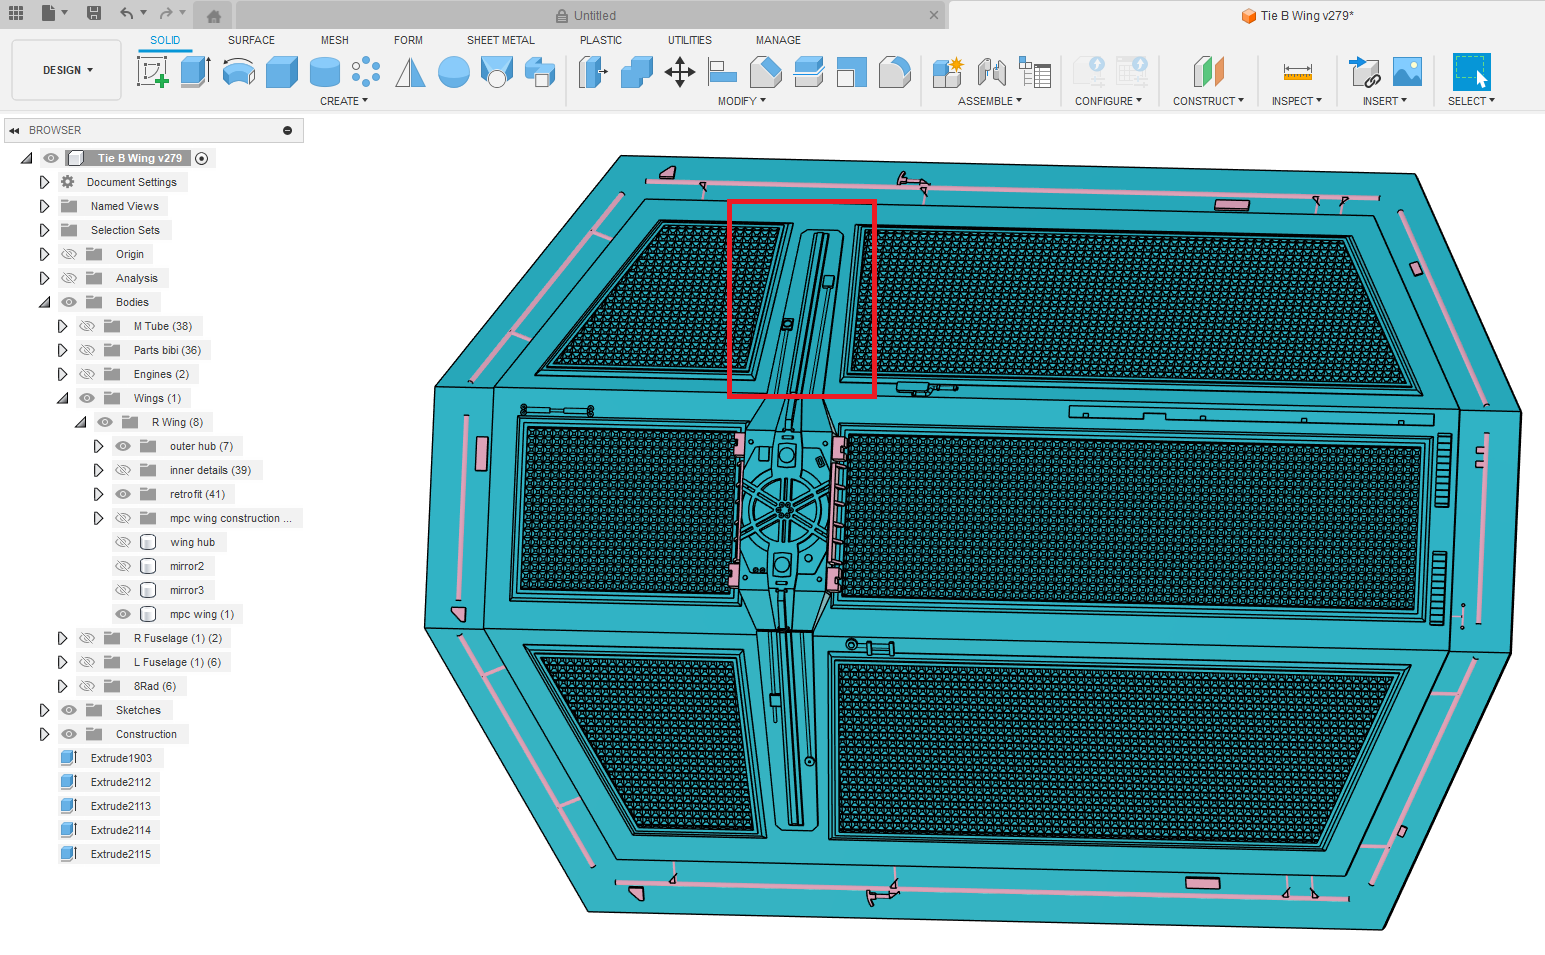Expand Document Settings node
The image size is (1545, 955).
[44, 182]
